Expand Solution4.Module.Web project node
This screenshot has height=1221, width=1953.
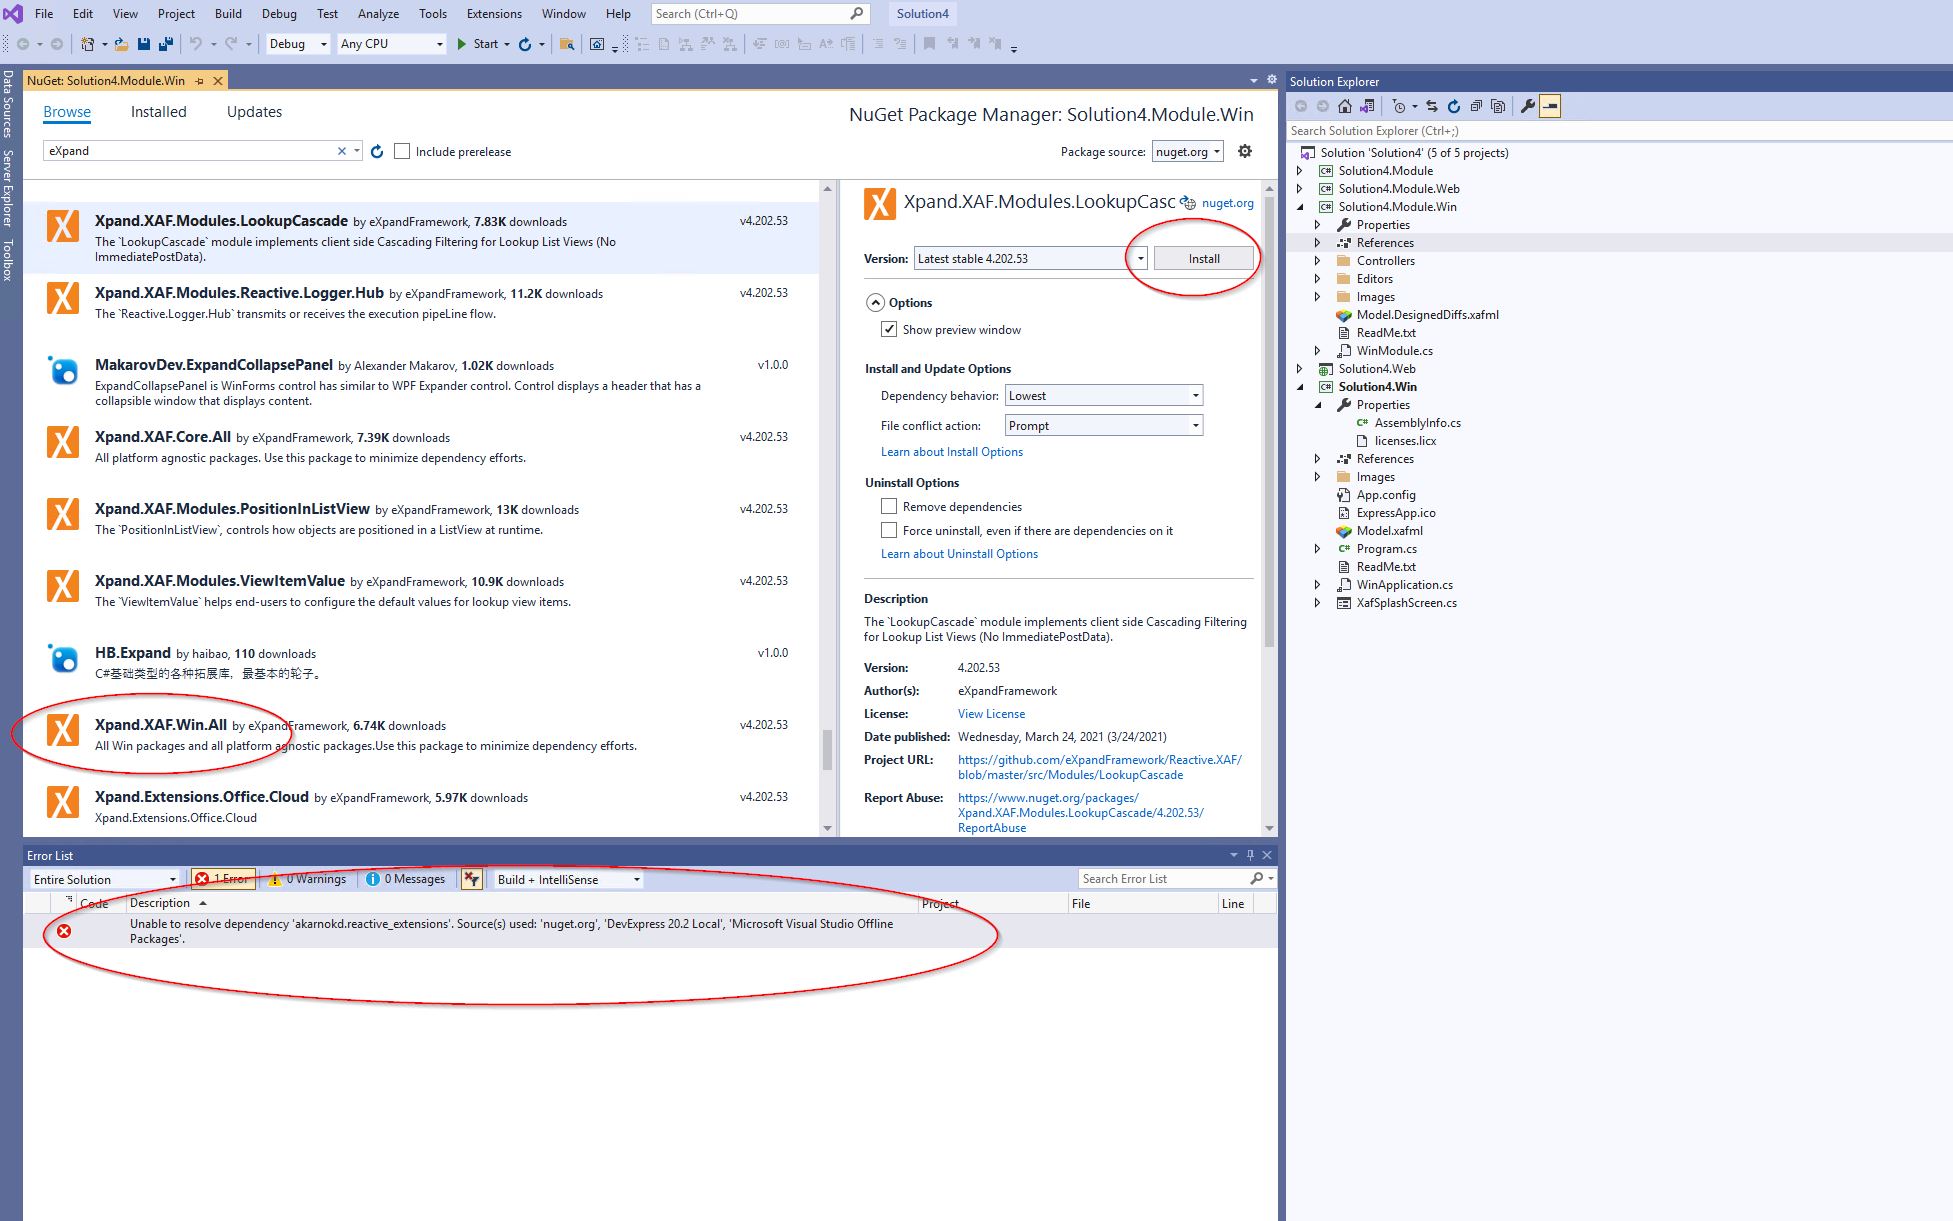(1300, 189)
